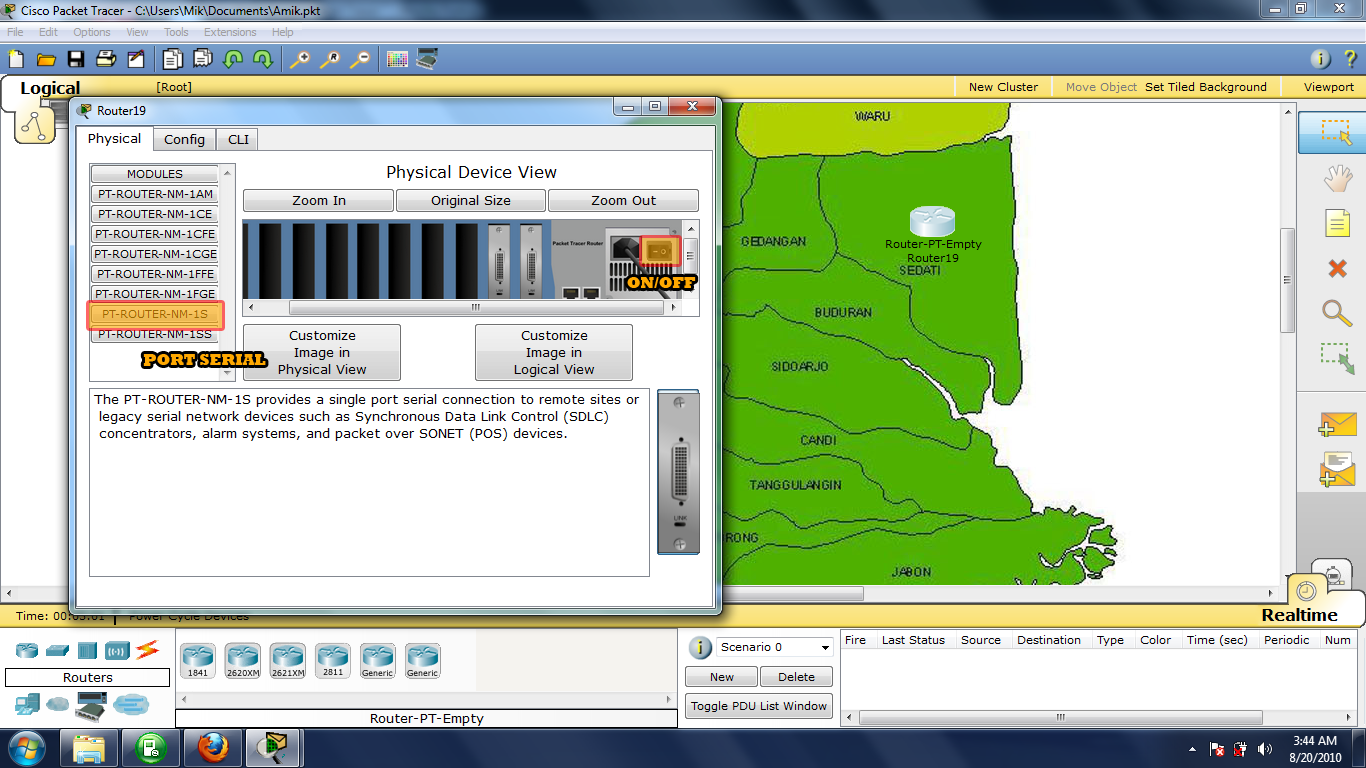Select module PT-ROUTER-NM-1CFE
Image resolution: width=1366 pixels, height=768 pixels.
click(x=156, y=234)
